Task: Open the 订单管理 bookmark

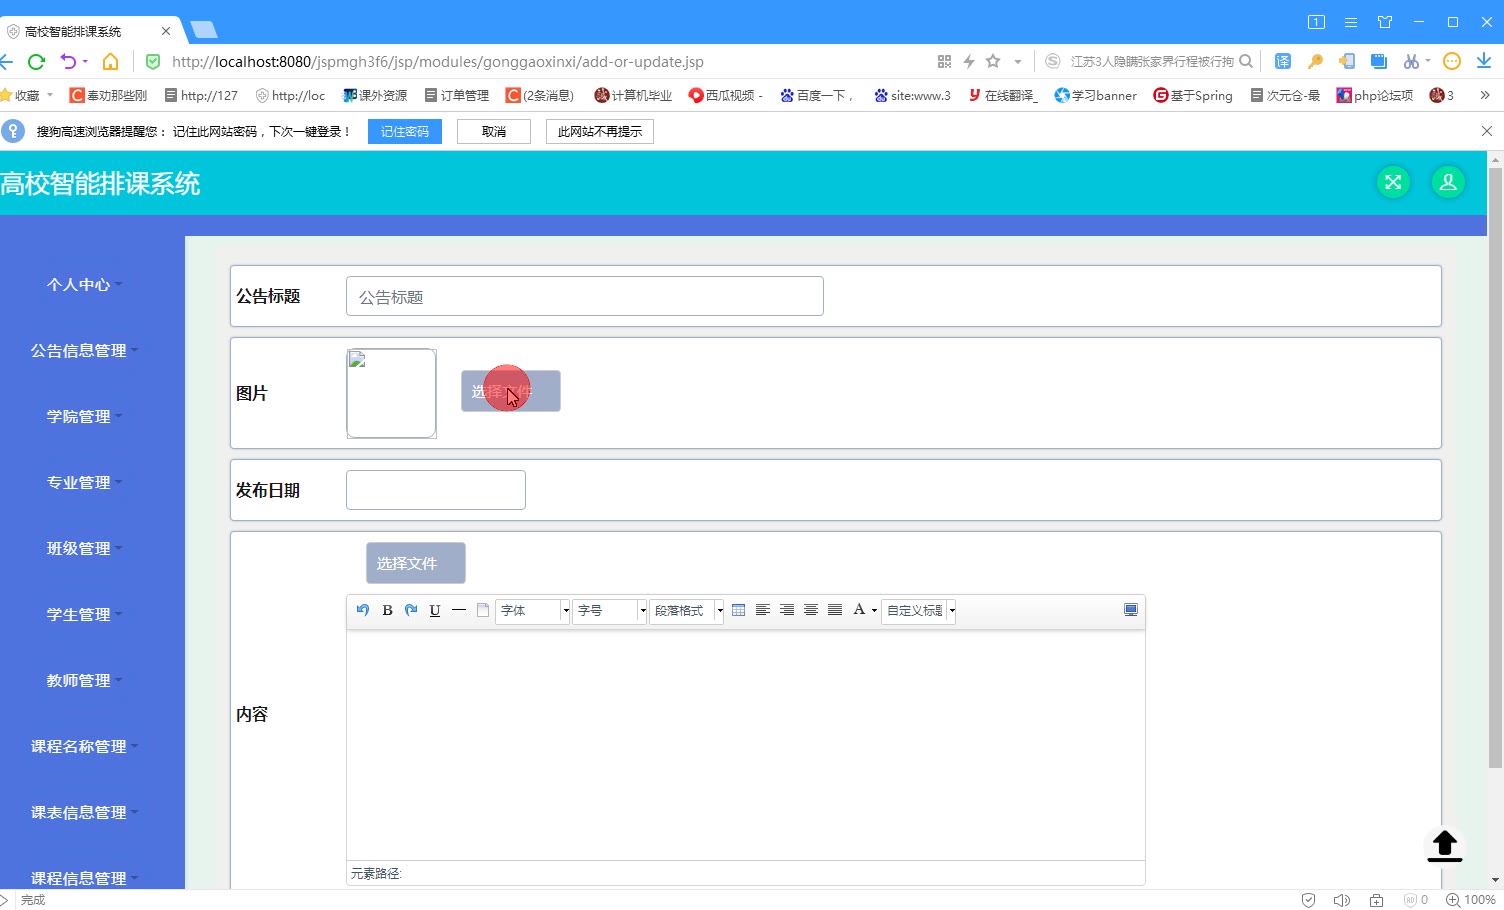Action: [x=457, y=96]
